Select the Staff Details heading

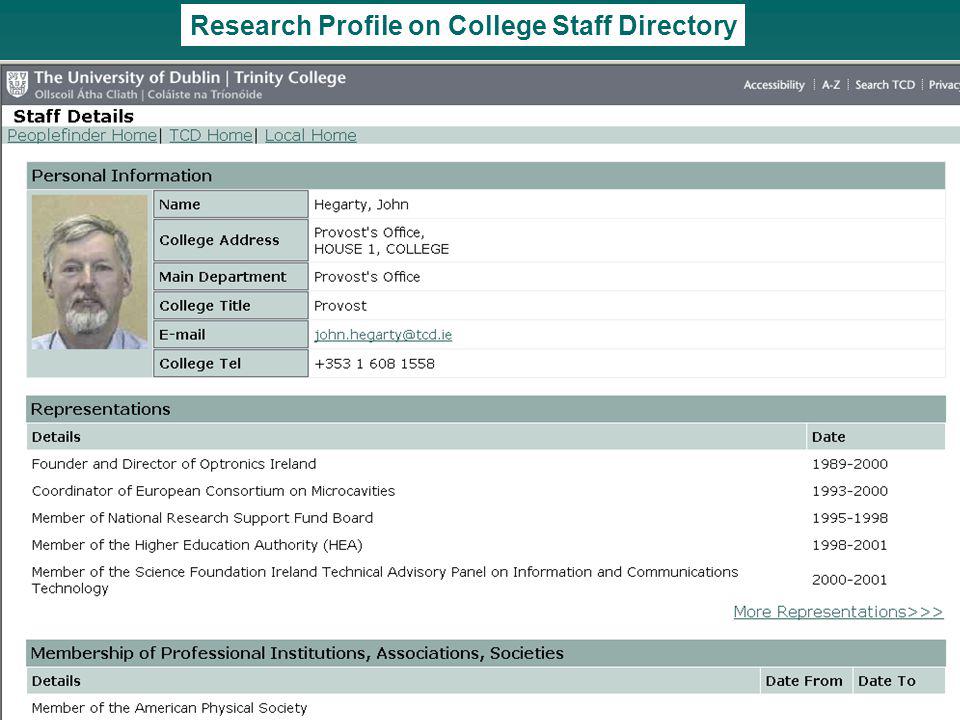pyautogui.click(x=73, y=116)
